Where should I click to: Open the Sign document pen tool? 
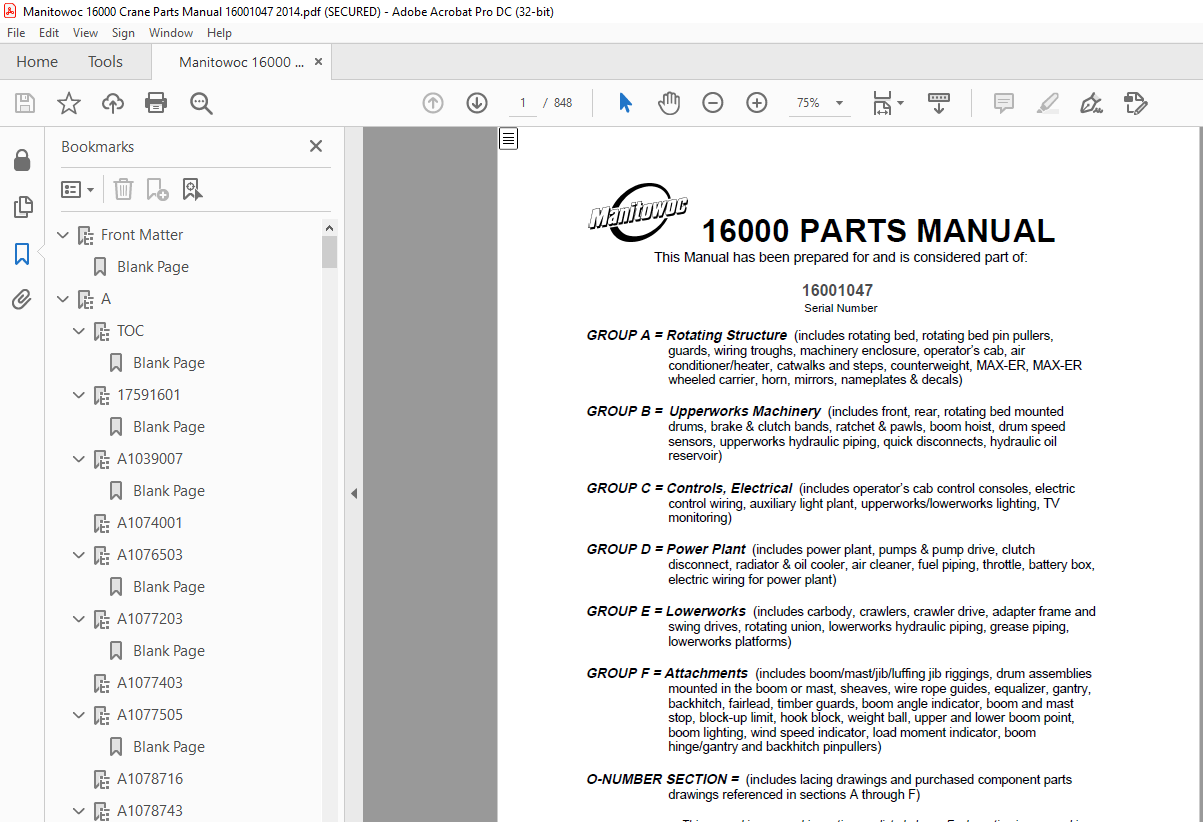click(1091, 103)
